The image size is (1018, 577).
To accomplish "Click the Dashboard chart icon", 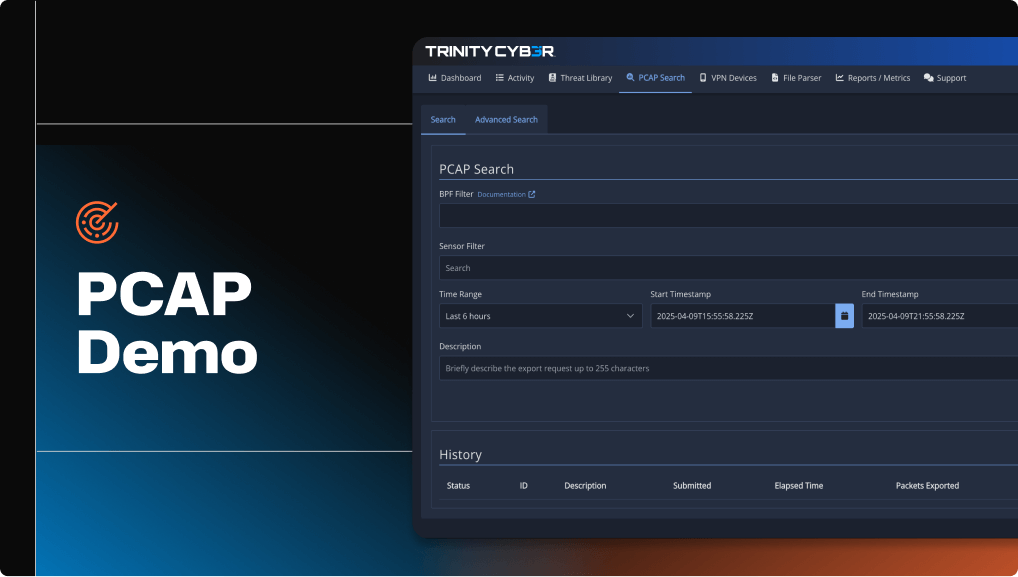I will tap(432, 78).
